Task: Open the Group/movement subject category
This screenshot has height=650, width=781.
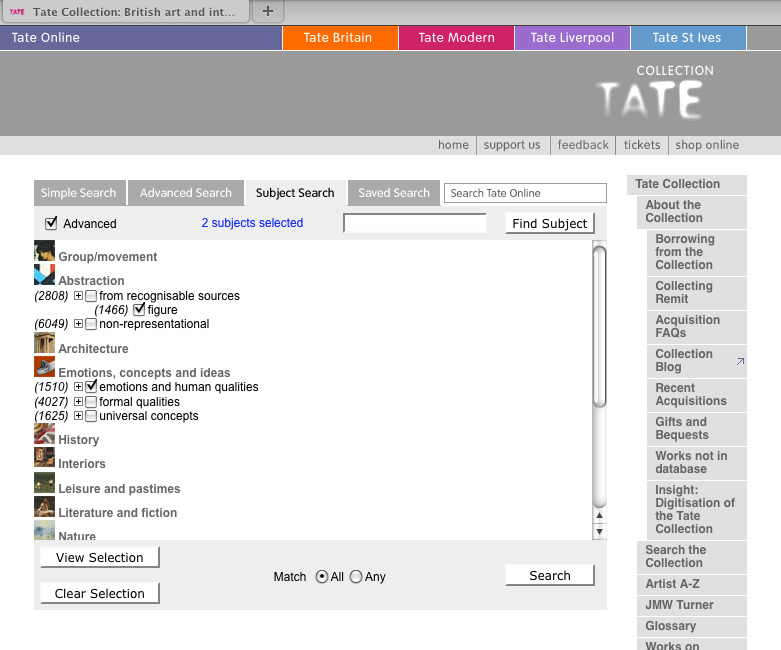Action: (x=108, y=257)
